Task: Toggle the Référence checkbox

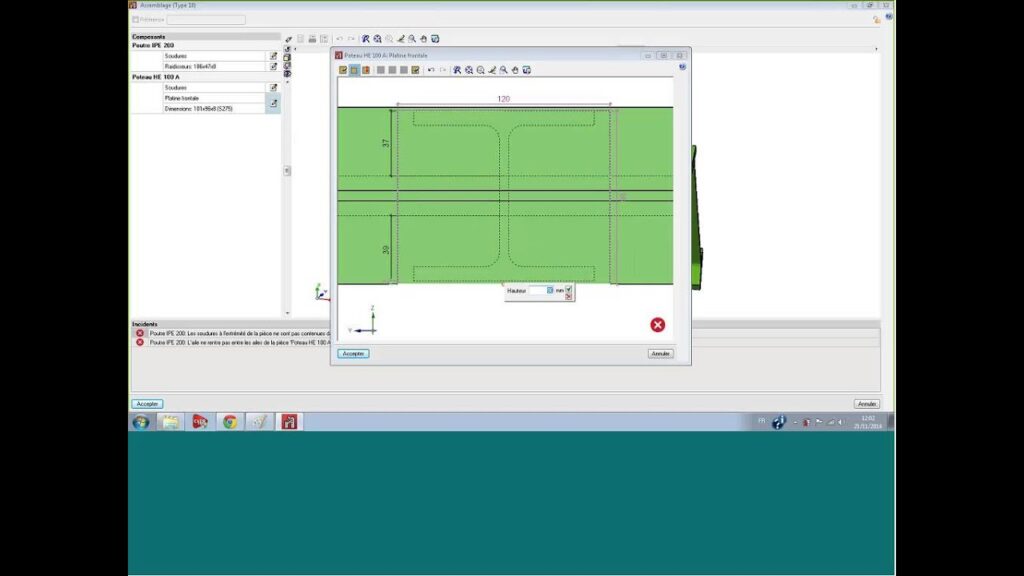Action: (136, 19)
